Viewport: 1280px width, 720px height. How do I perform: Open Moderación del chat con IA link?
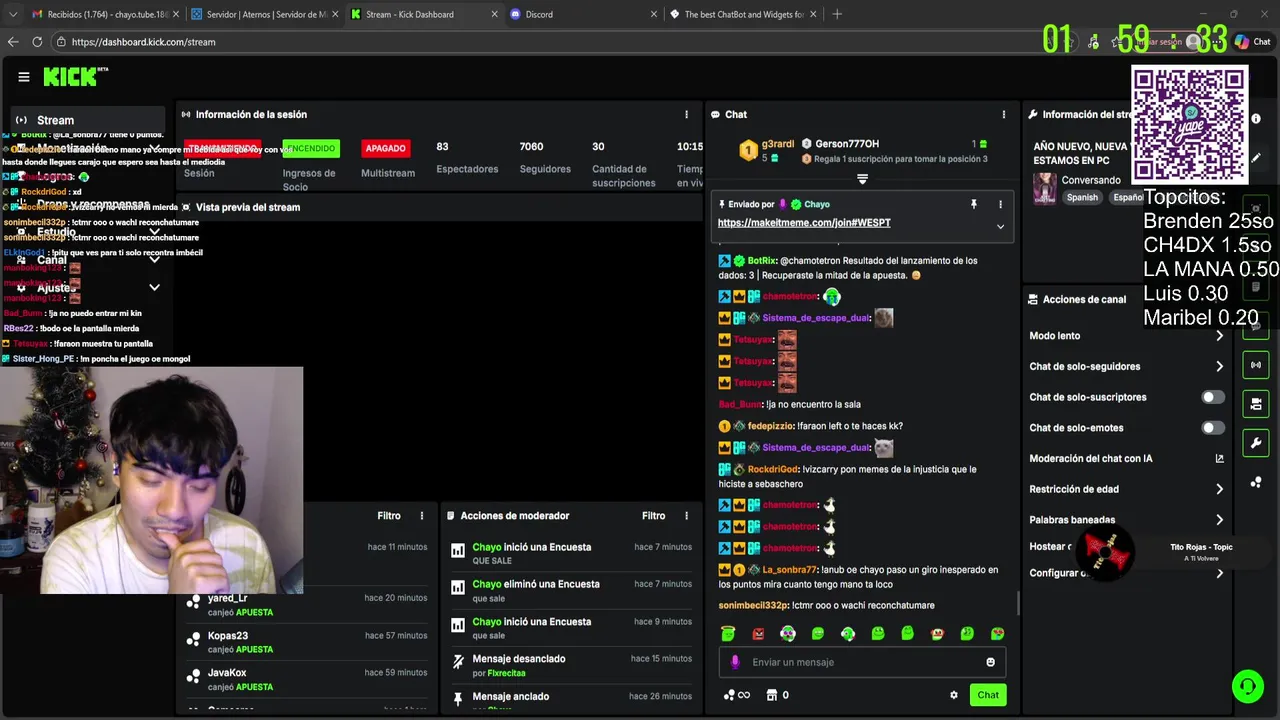(1126, 459)
